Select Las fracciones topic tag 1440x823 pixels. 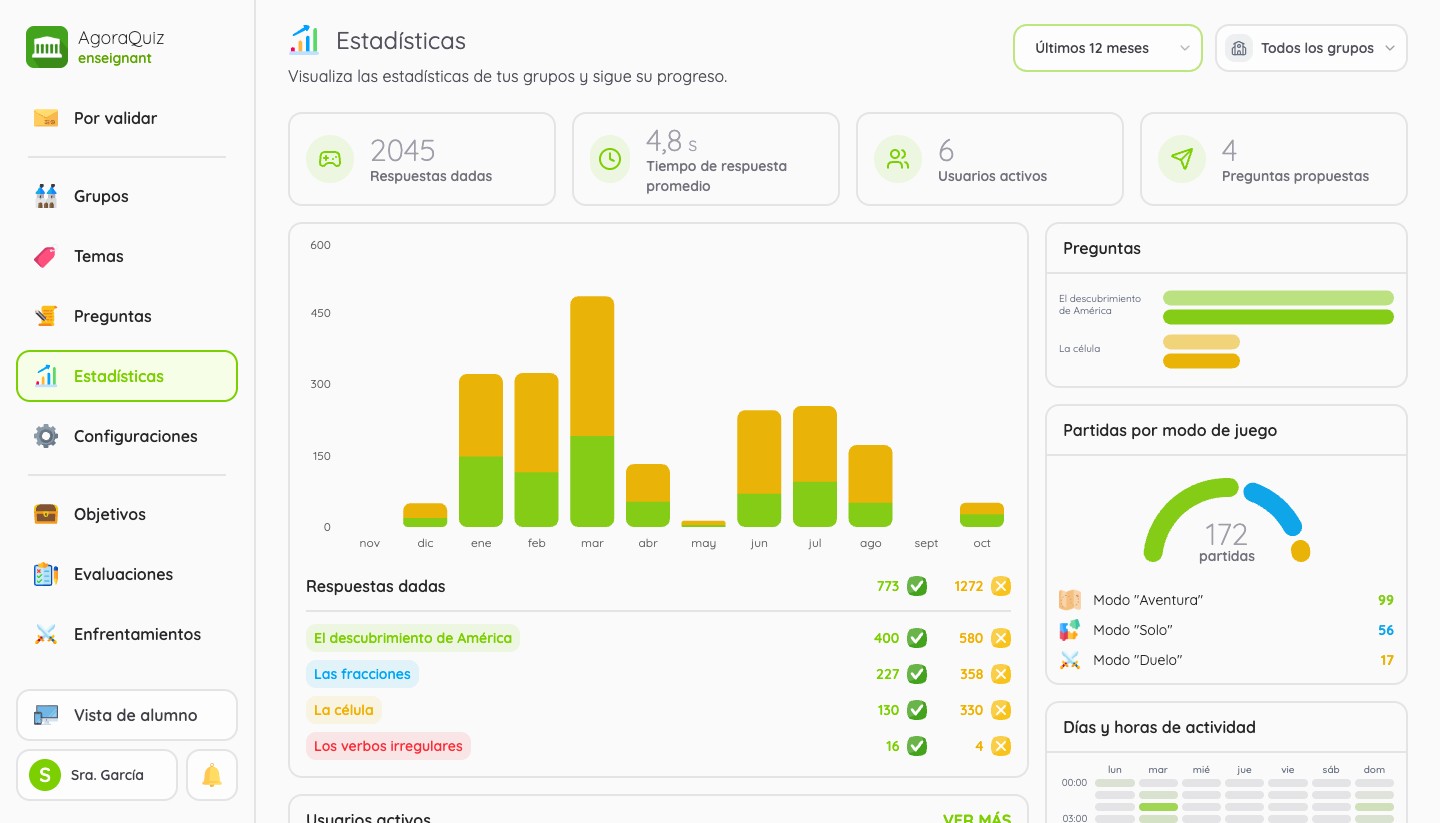tap(362, 674)
